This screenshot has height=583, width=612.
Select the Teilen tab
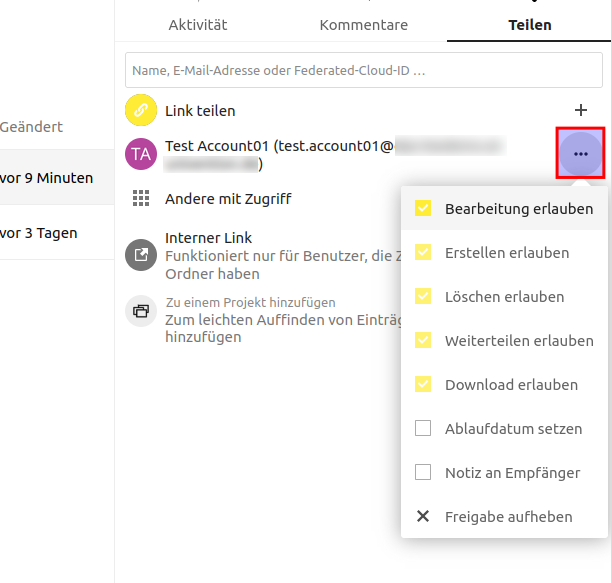pyautogui.click(x=530, y=25)
